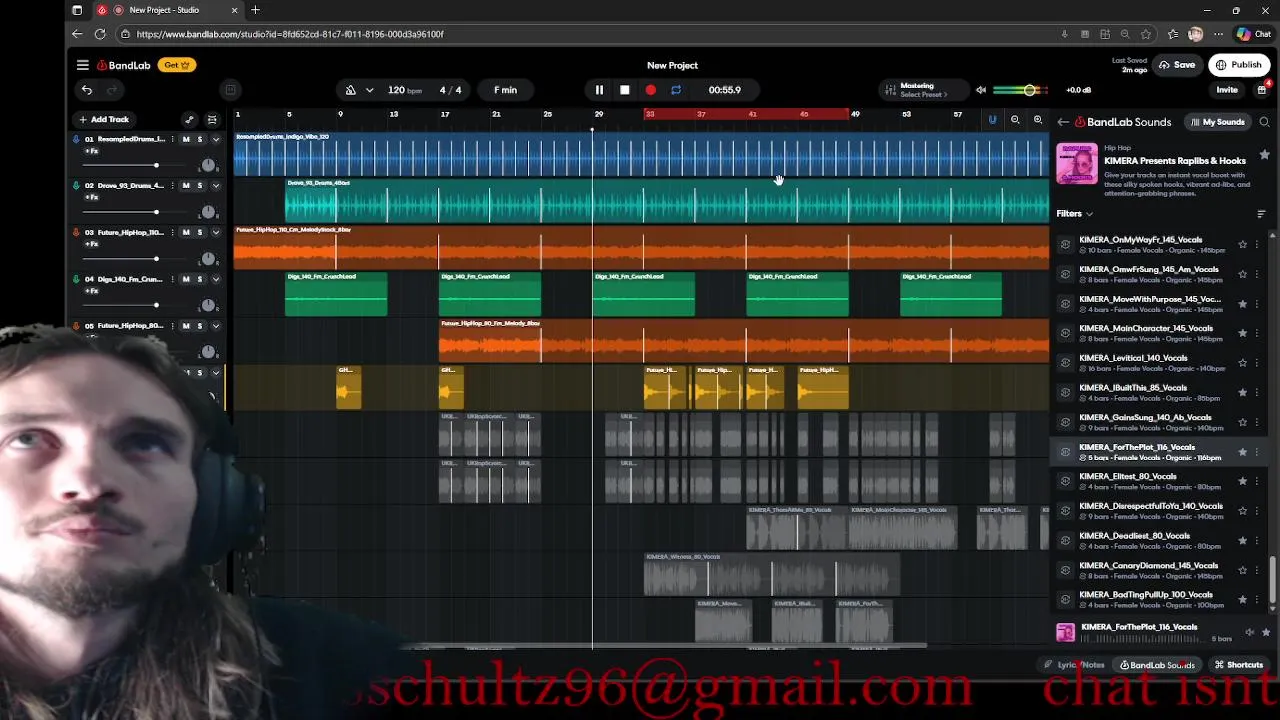This screenshot has width=1280, height=720.
Task: Open Lyrics/Notes panel tab
Action: point(1075,665)
